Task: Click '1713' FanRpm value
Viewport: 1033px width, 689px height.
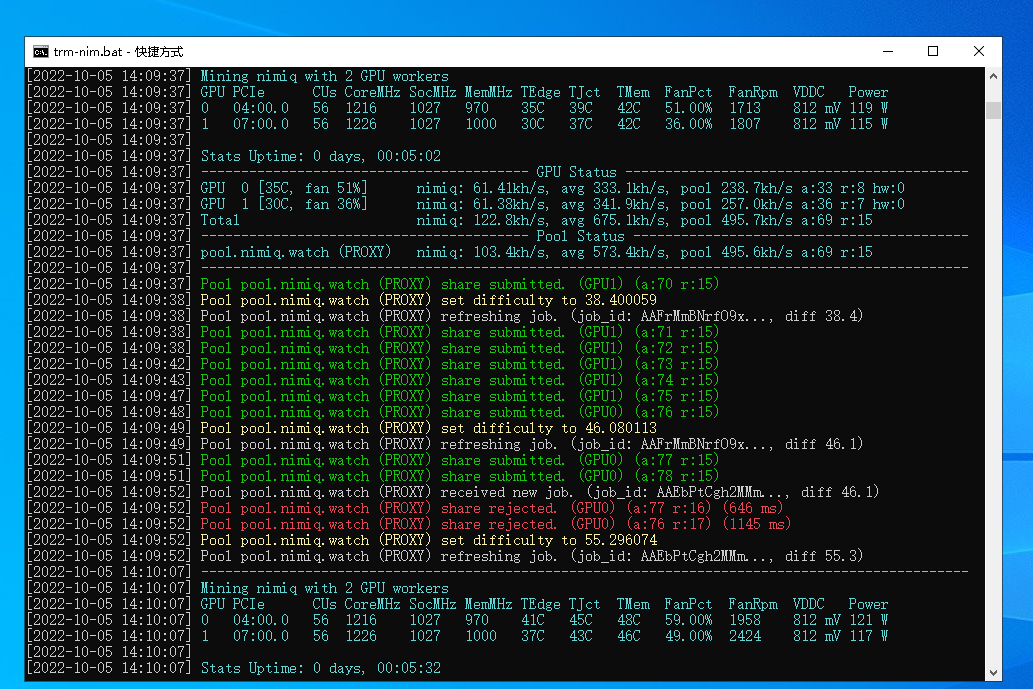Action: pyautogui.click(x=745, y=108)
